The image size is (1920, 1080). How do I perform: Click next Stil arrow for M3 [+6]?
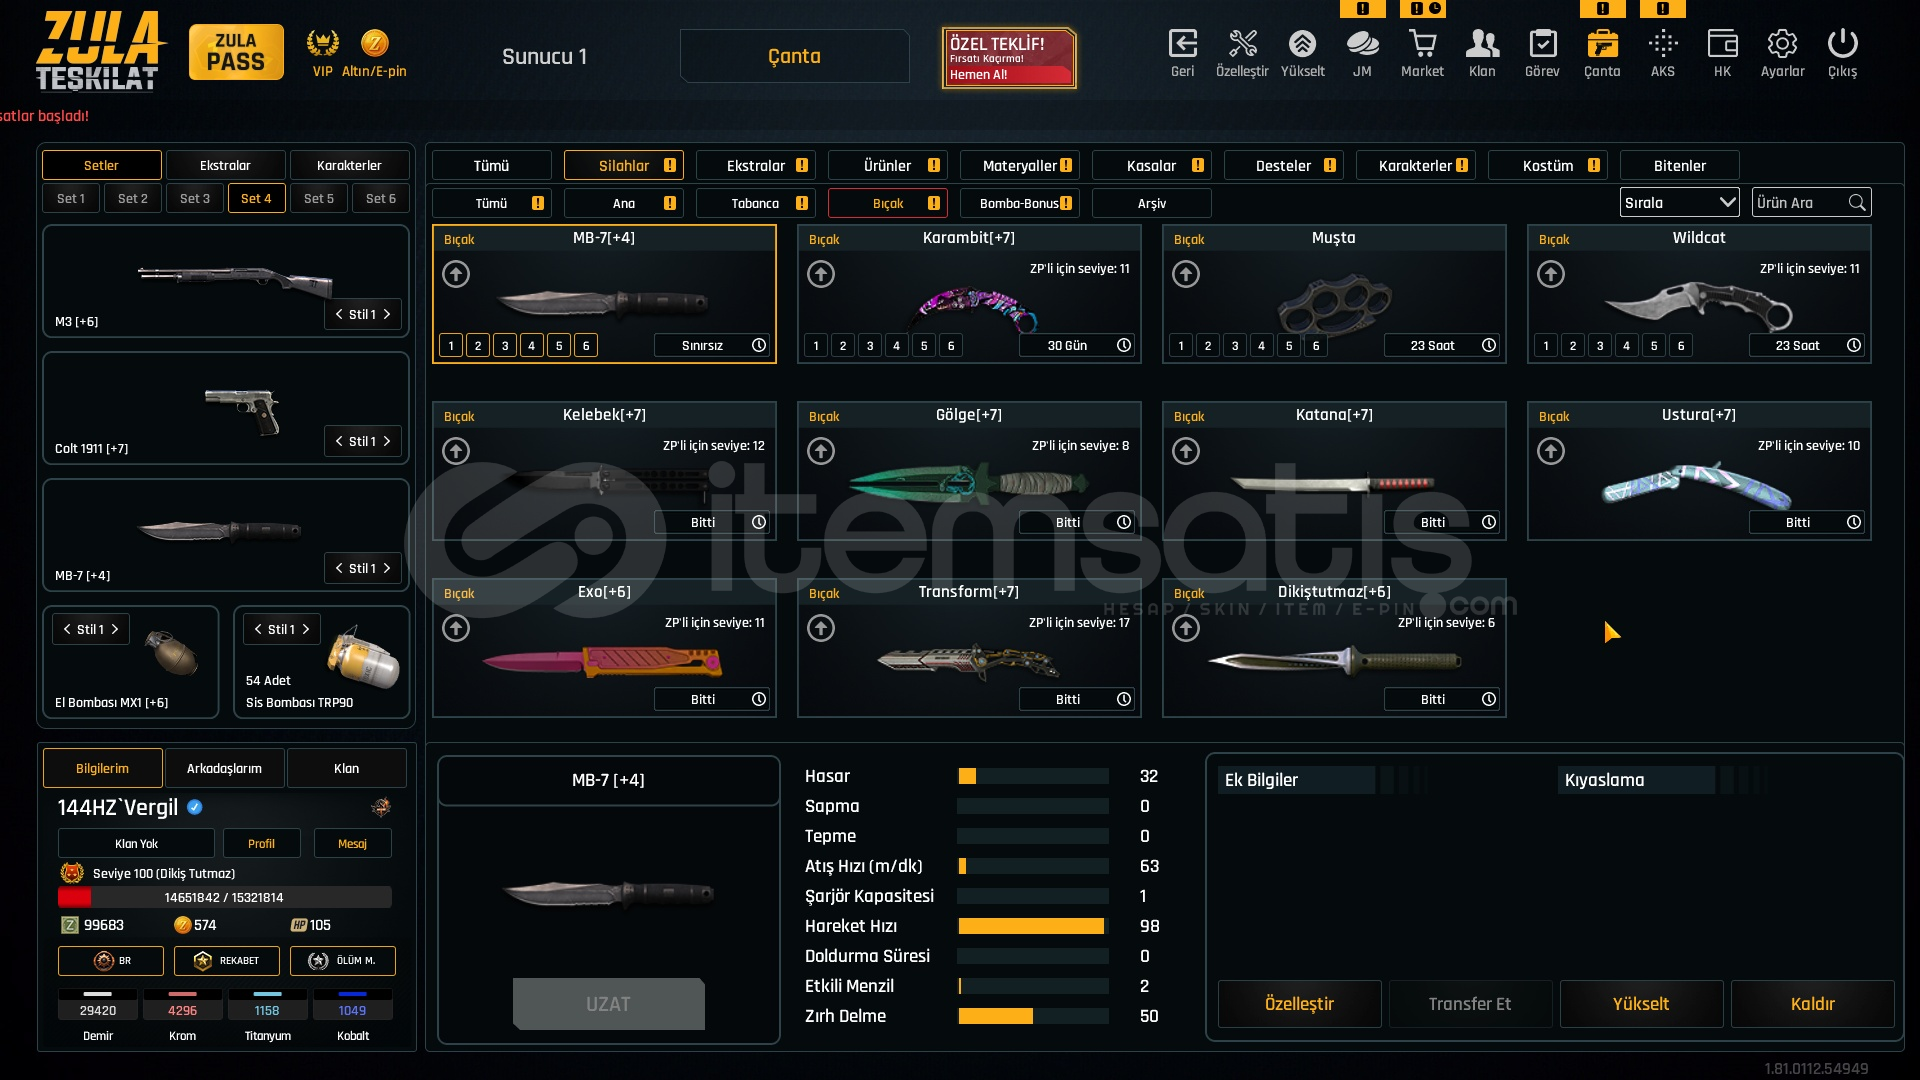coord(387,314)
